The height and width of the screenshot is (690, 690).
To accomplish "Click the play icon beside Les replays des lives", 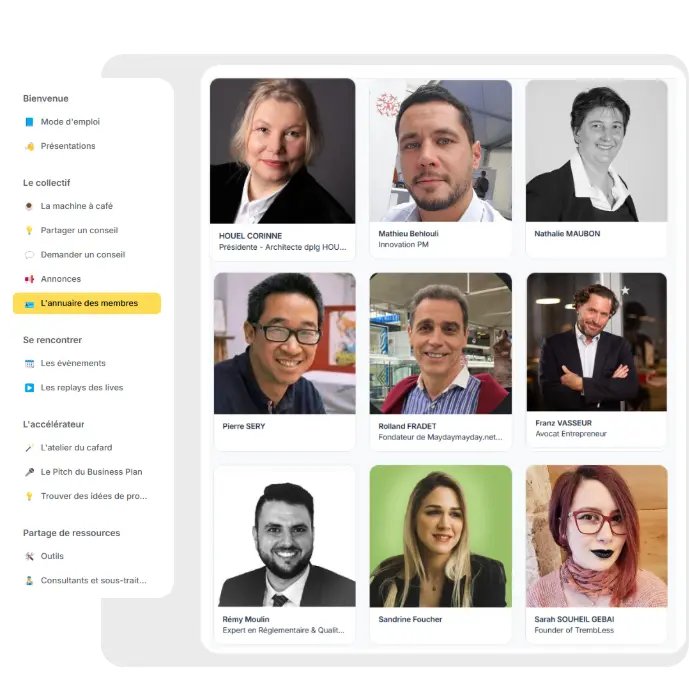I will (29, 388).
